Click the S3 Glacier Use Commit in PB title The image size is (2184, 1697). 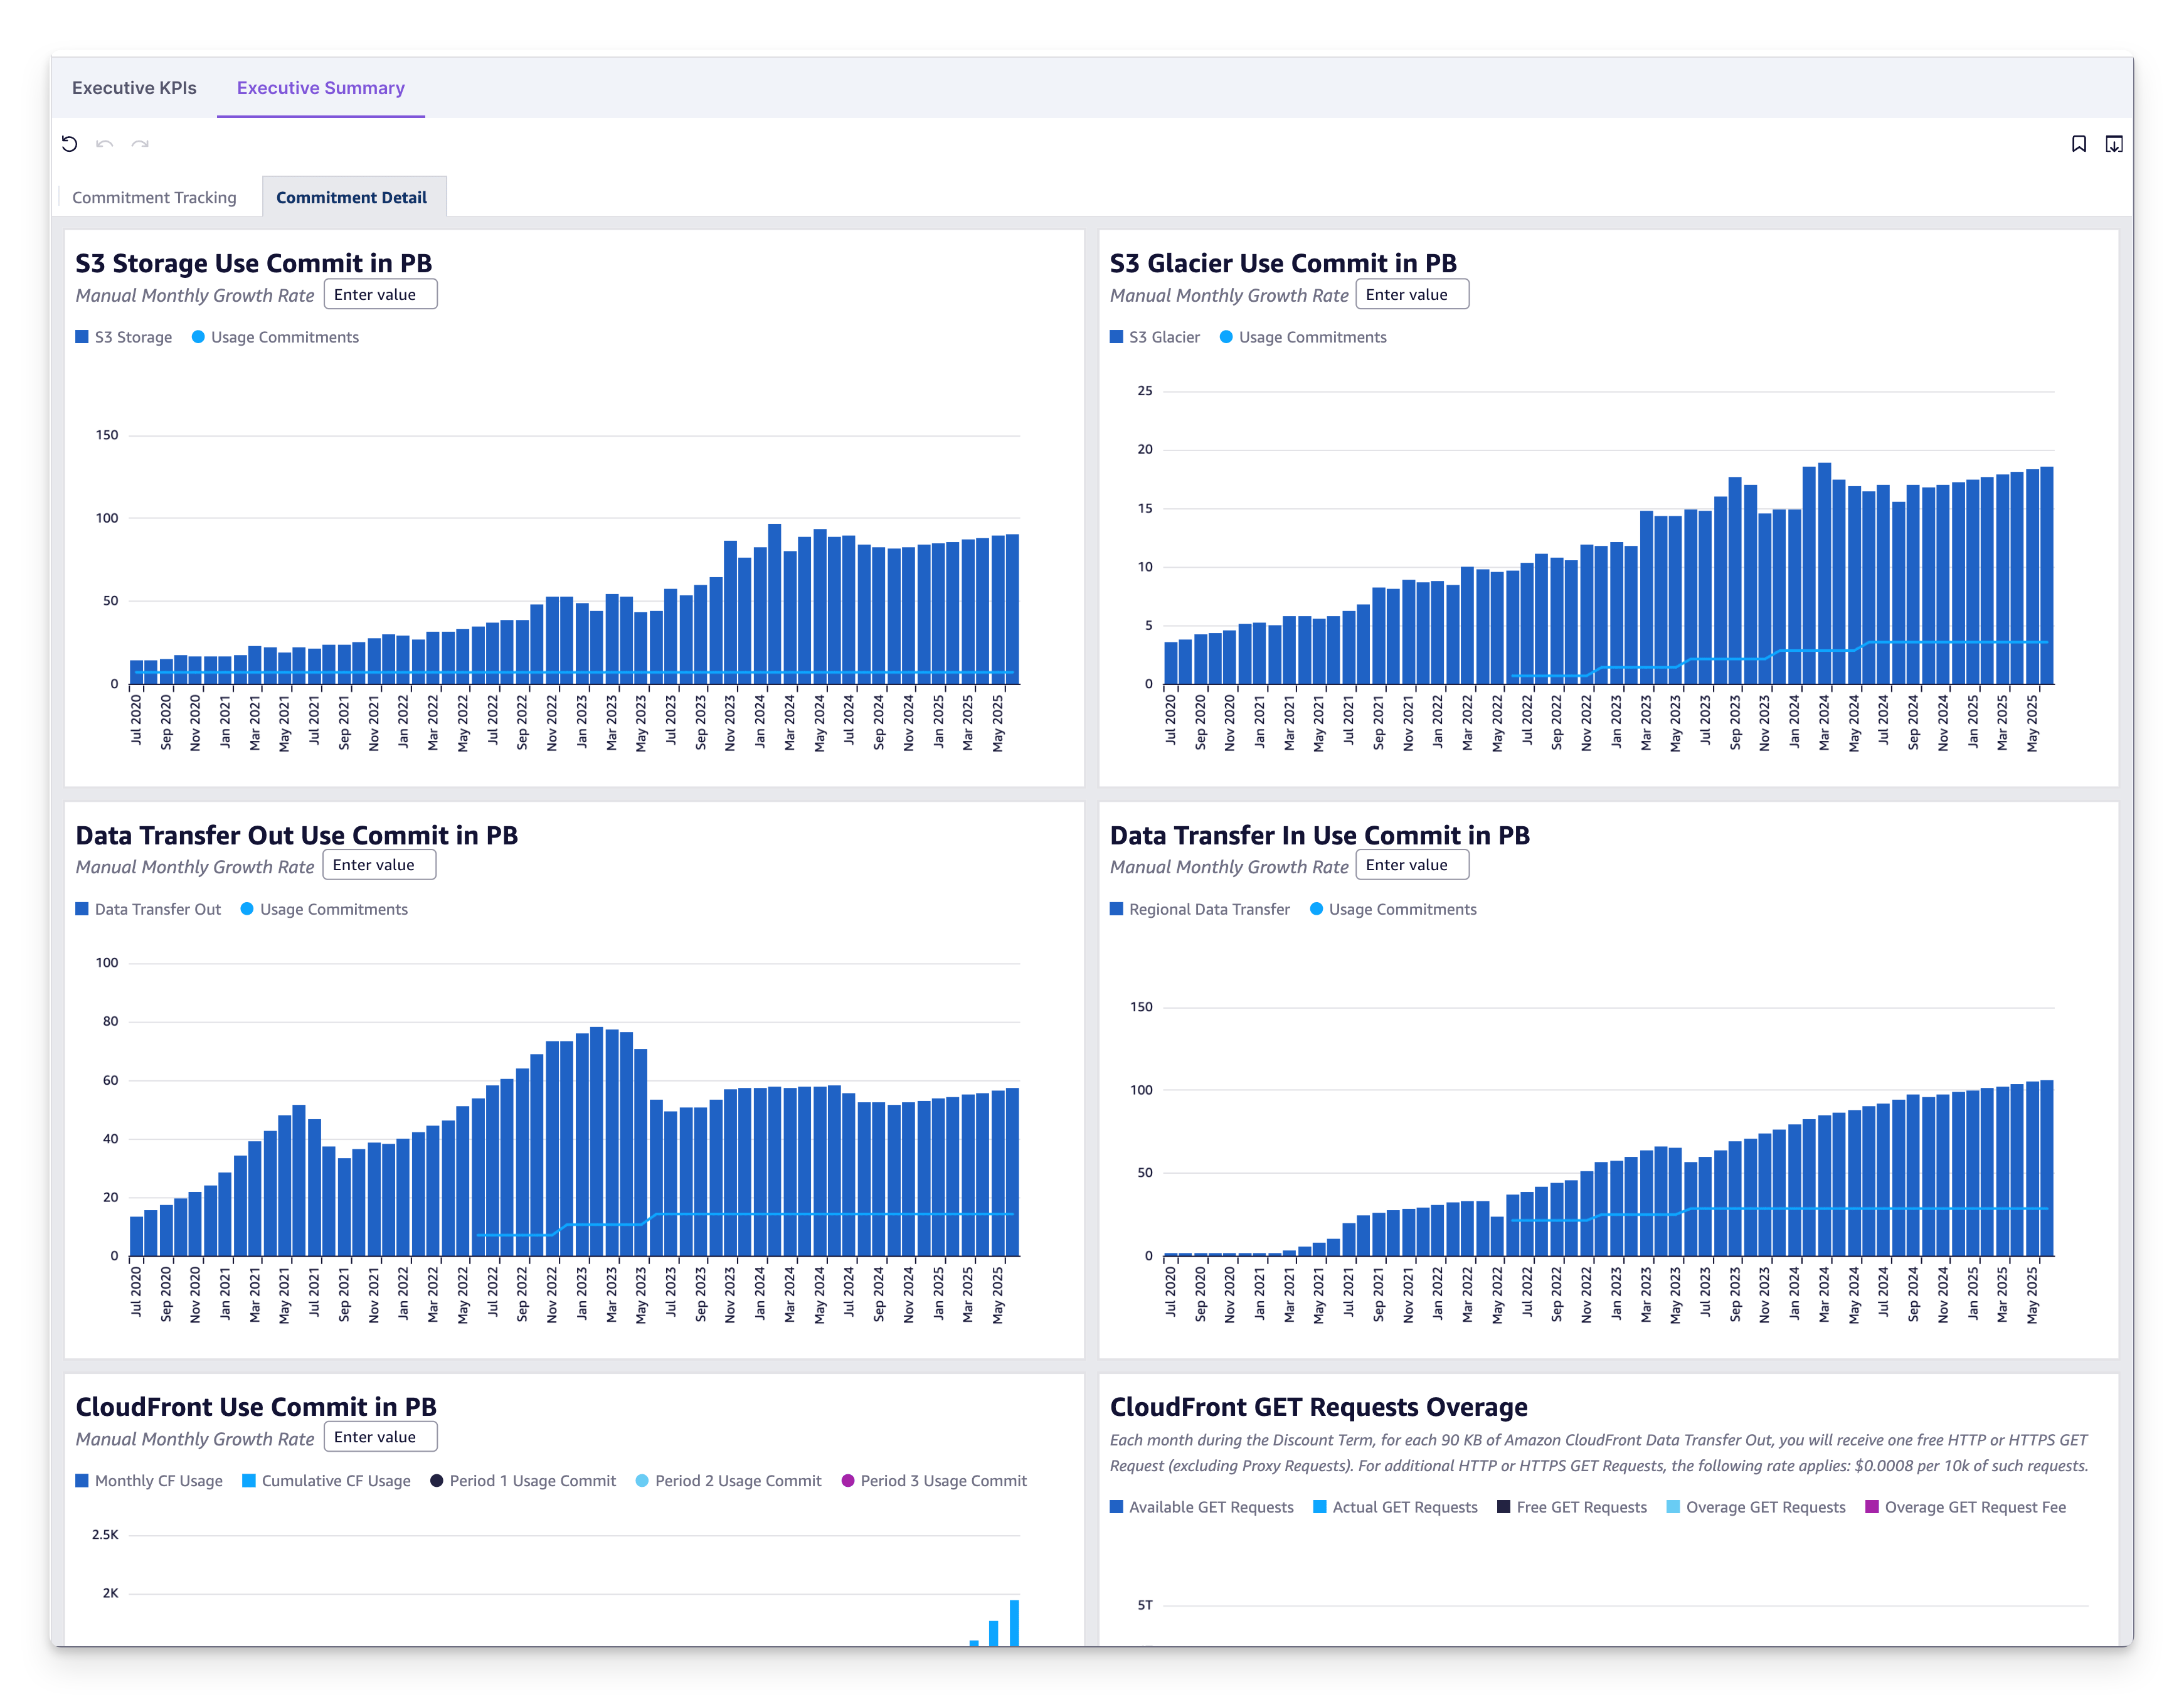[1283, 263]
